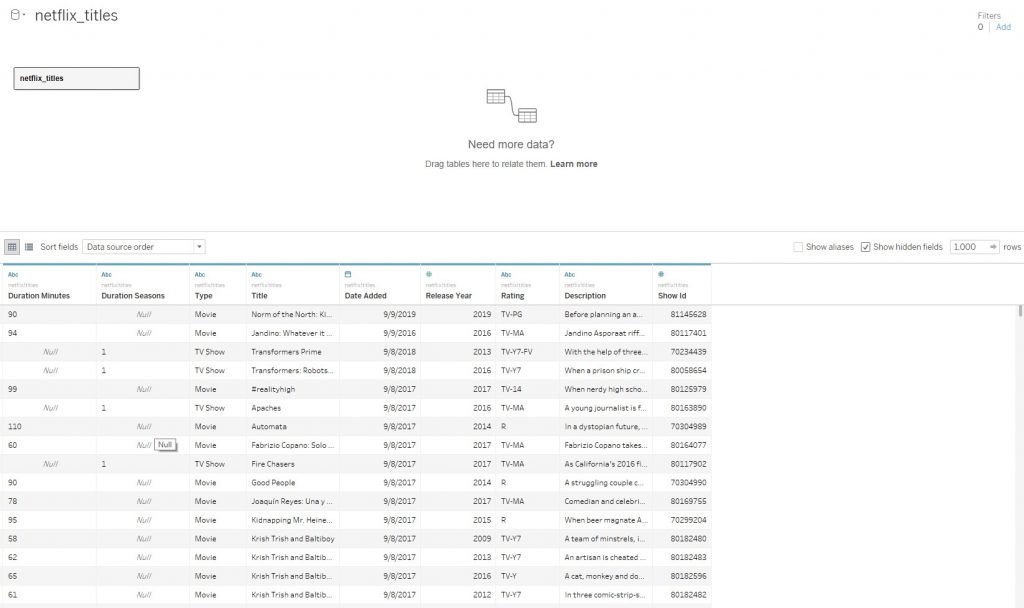Click the Abc data type icon for Title column
Viewport: 1024px width, 608px height.
pyautogui.click(x=257, y=274)
